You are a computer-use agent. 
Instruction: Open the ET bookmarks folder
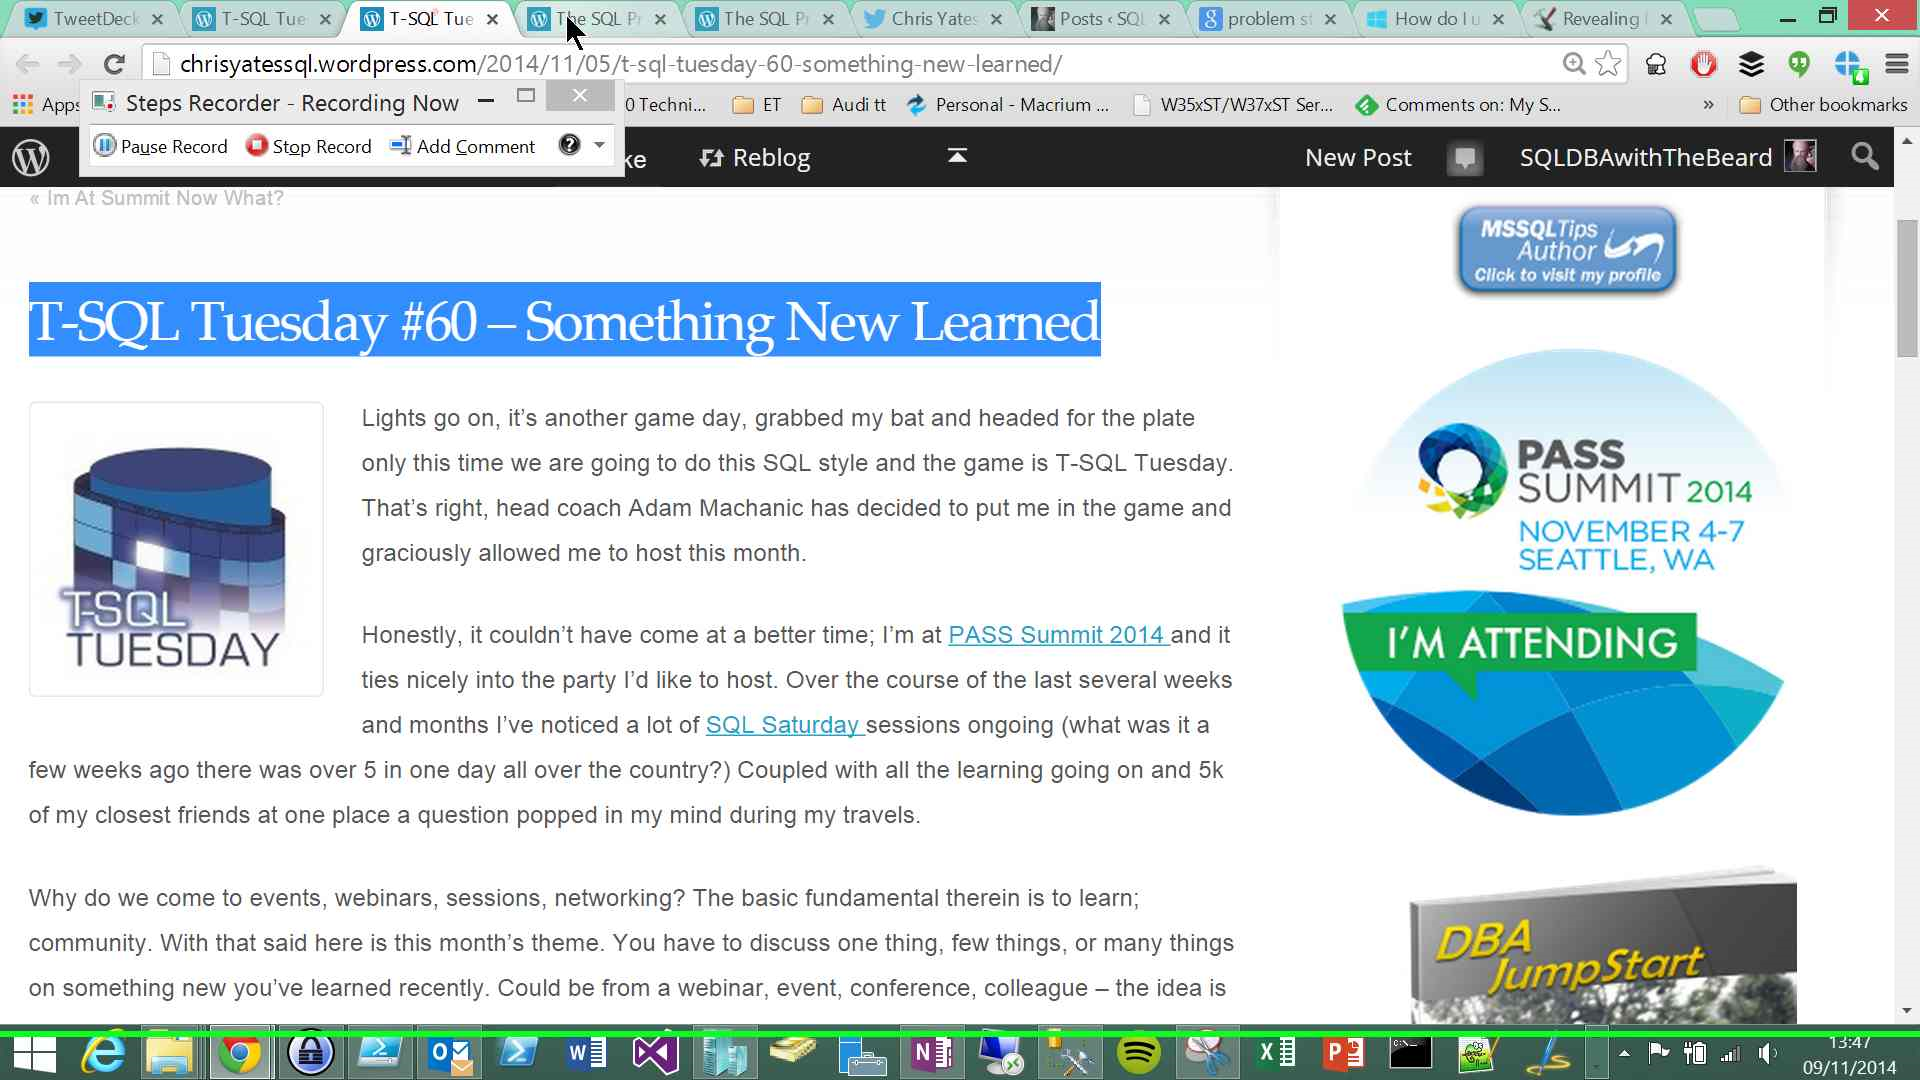756,105
